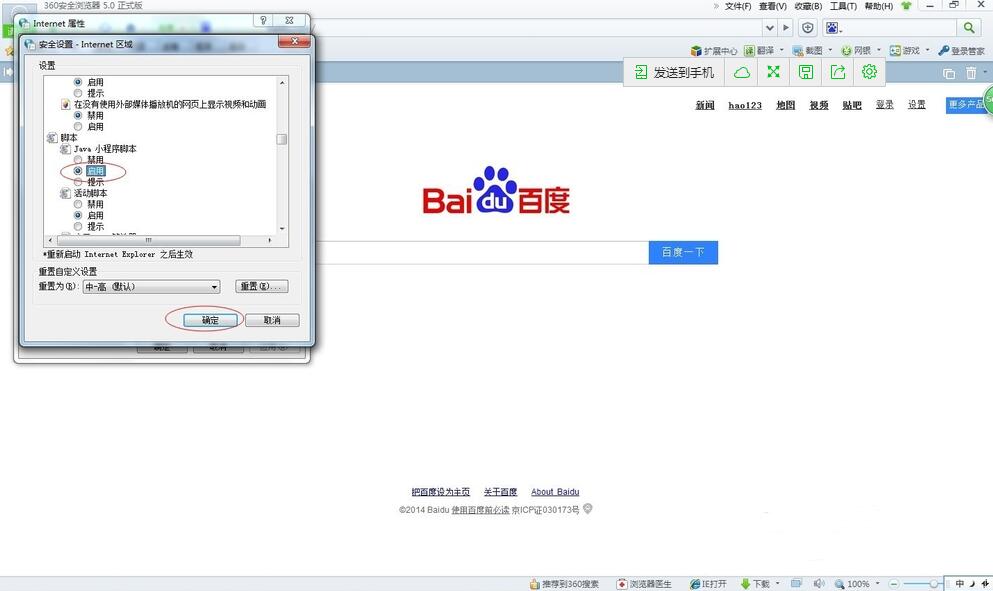
Task: Open the hao123 link
Action: click(745, 105)
